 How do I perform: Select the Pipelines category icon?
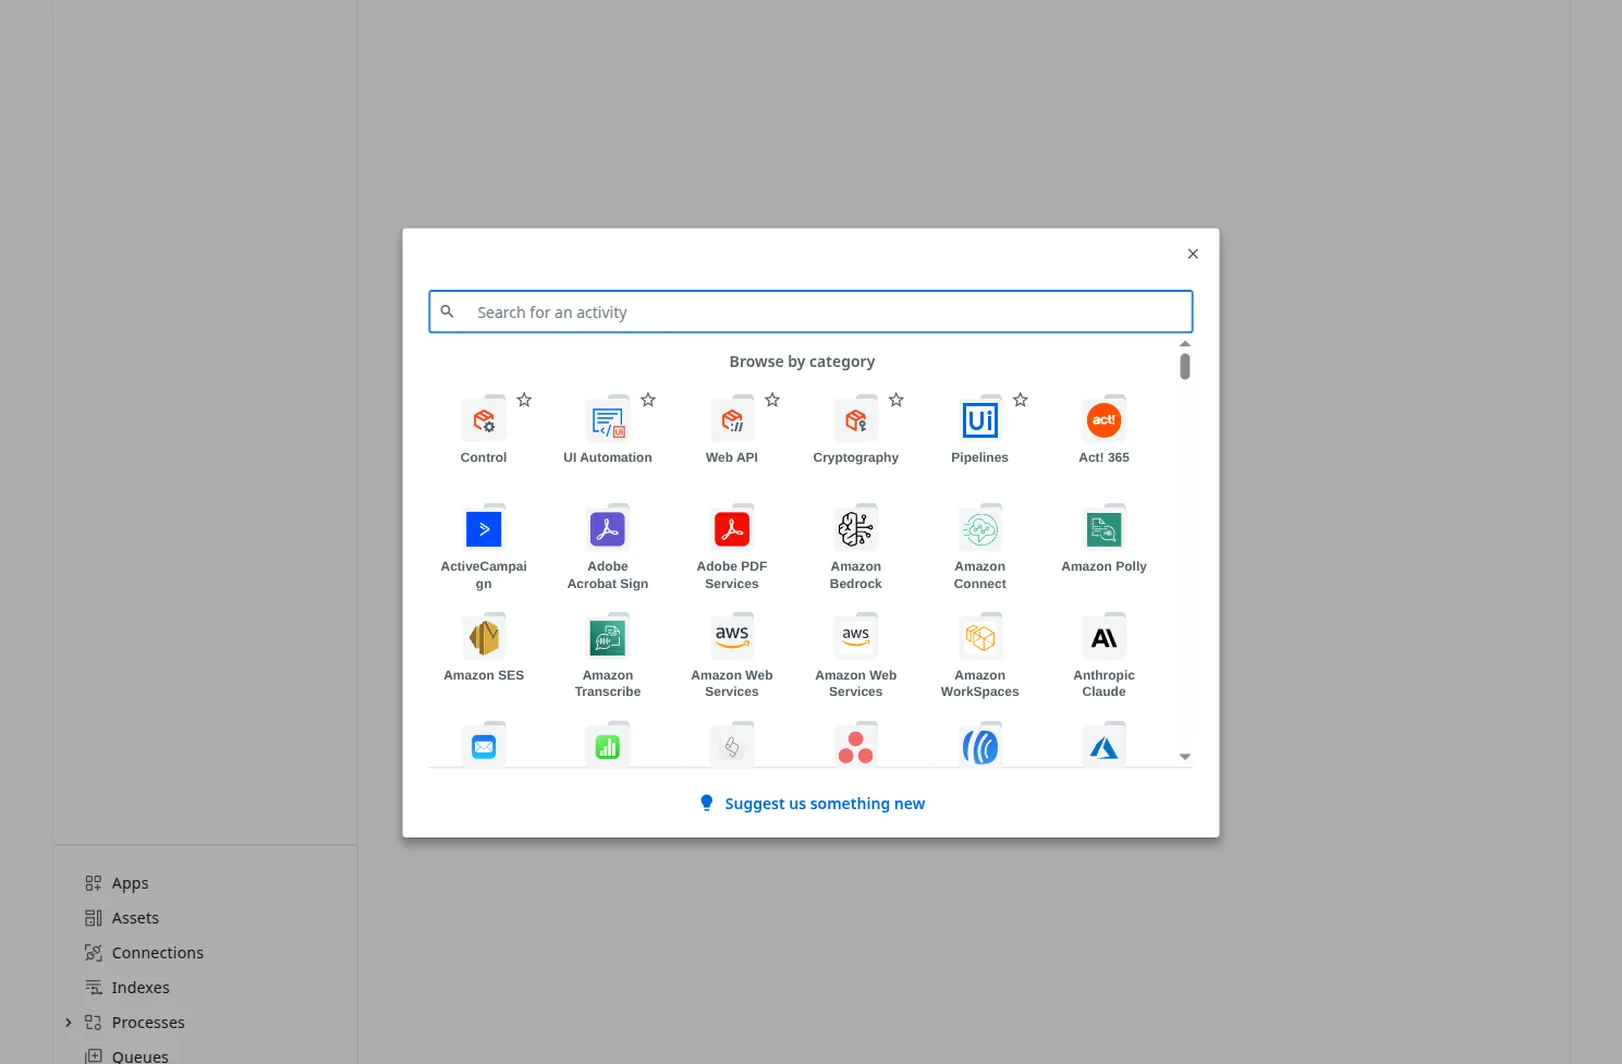[979, 420]
